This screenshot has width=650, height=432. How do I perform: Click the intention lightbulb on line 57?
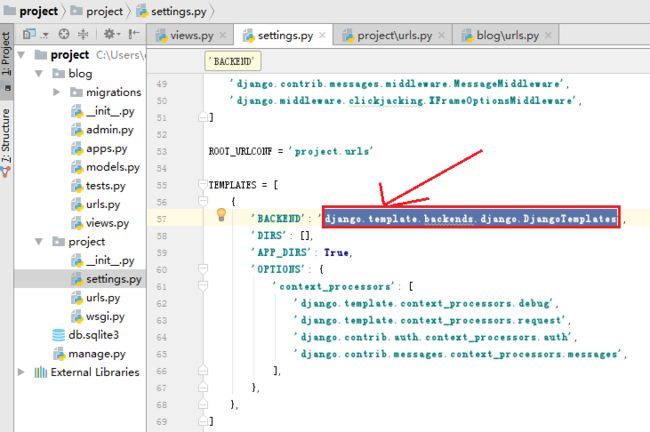coord(221,215)
